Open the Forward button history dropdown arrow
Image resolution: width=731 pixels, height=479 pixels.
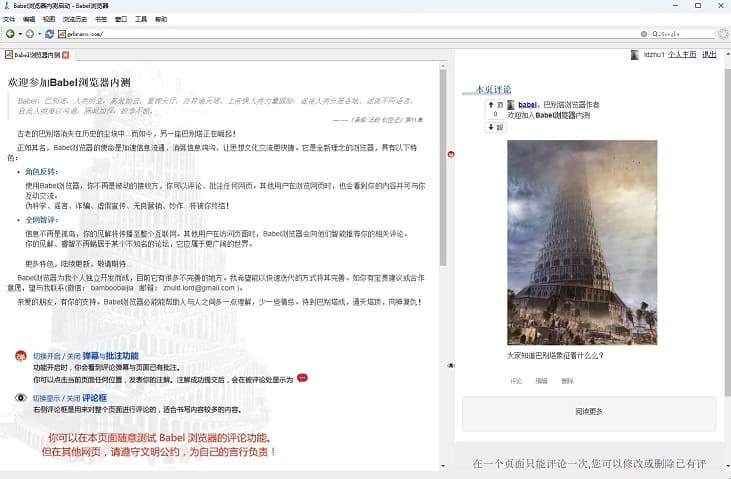(x=40, y=34)
